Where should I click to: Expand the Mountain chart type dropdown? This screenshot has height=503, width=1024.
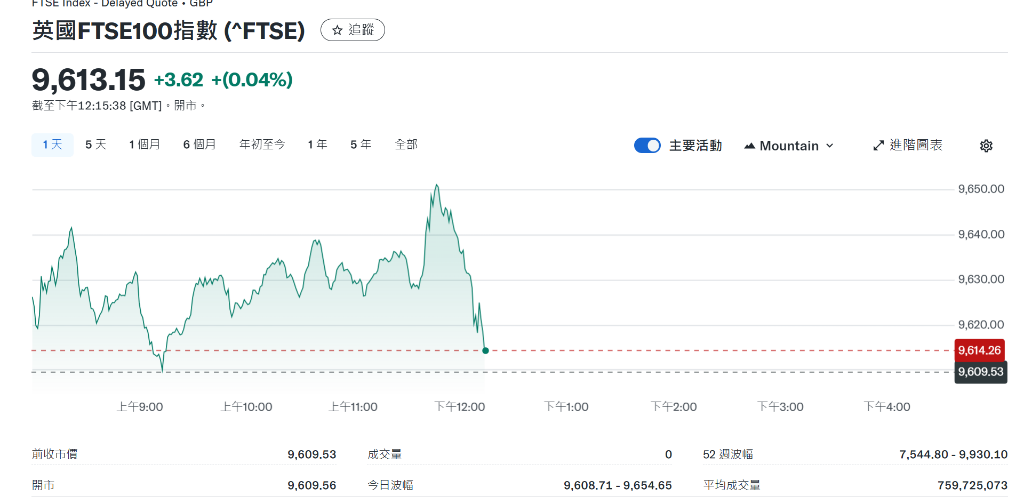tap(828, 146)
